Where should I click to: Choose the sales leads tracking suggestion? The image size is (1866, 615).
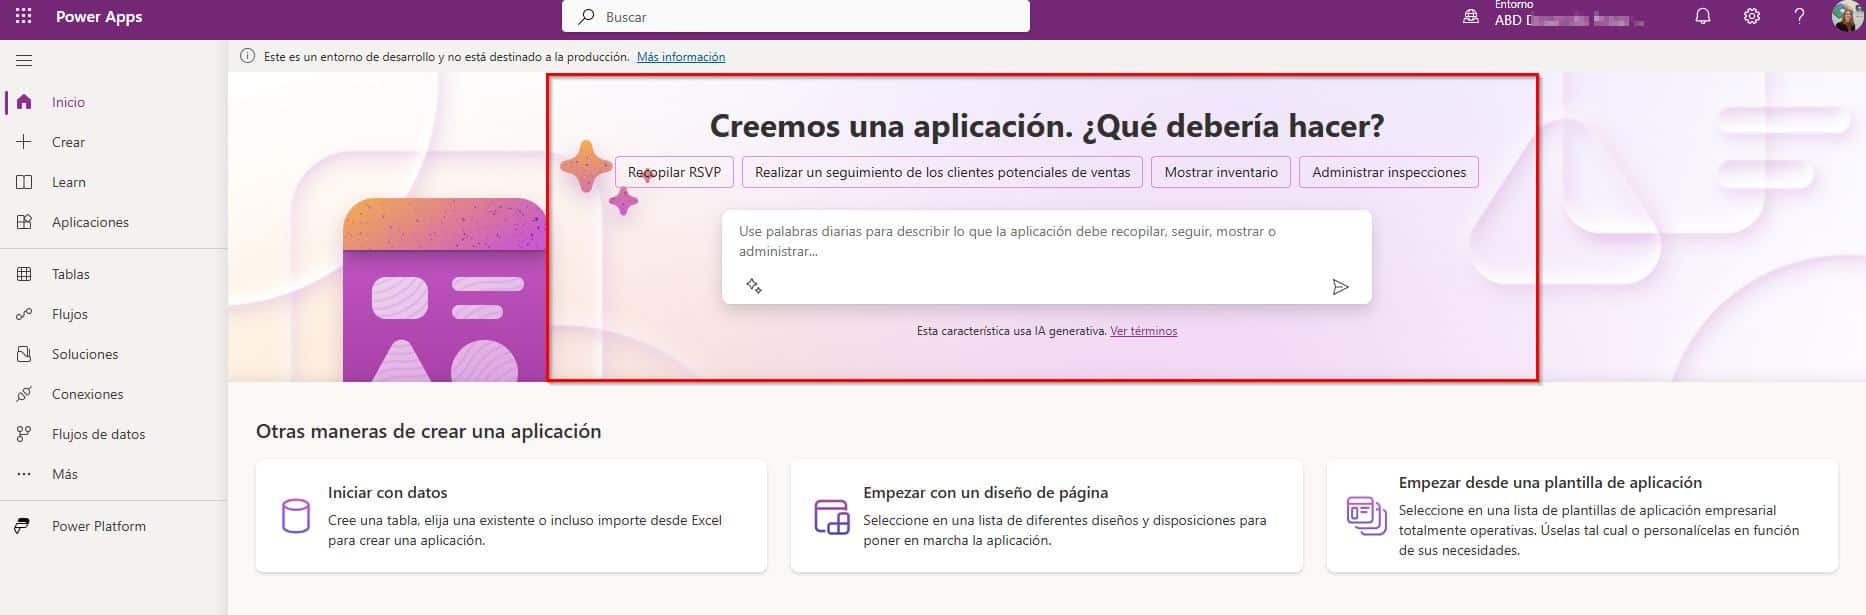coord(942,172)
